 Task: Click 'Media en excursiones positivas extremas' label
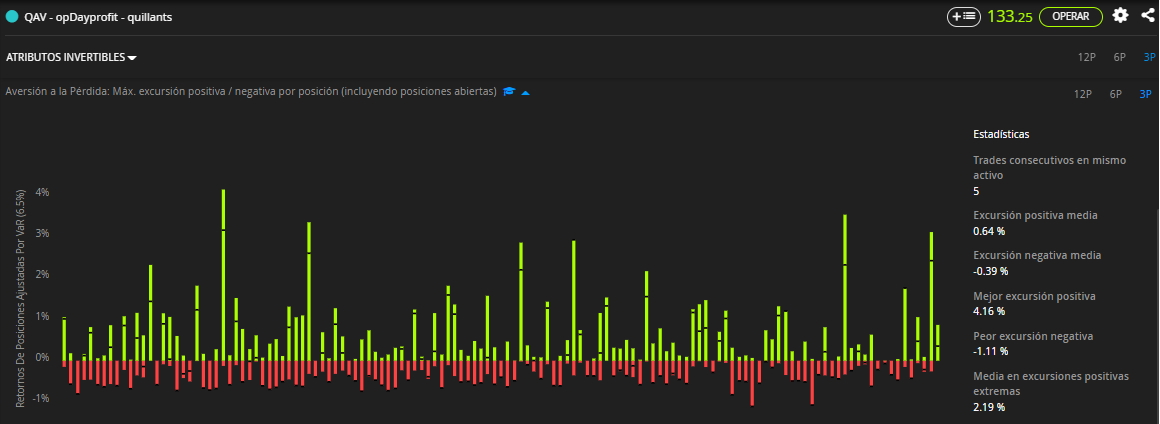click(x=1051, y=383)
